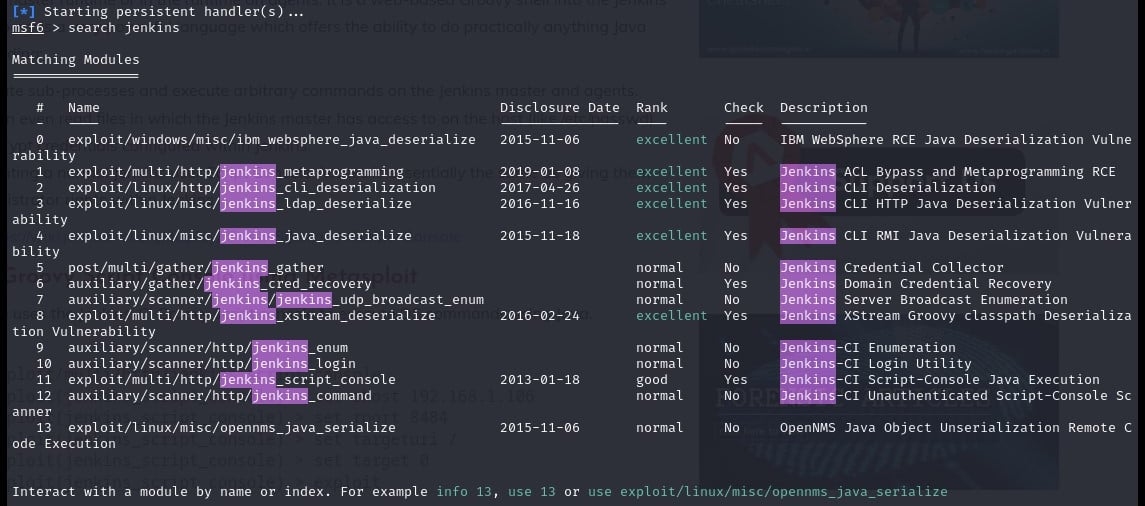Click 'Jenkins Credential Collector' description
1145x506 pixels.
coord(892,268)
